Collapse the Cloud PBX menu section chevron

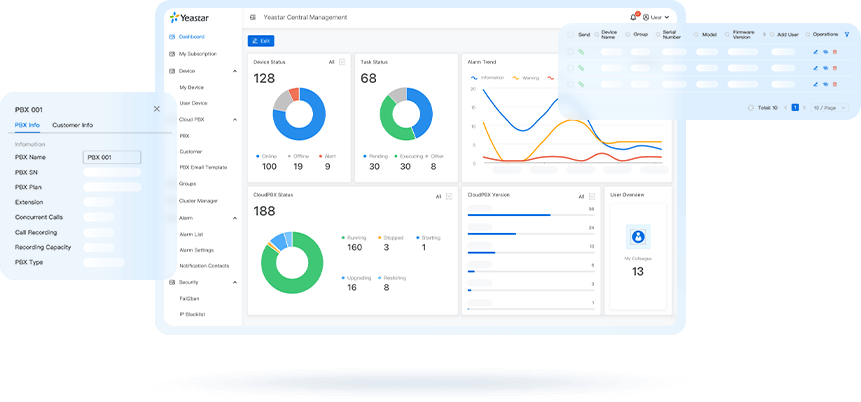tap(235, 119)
